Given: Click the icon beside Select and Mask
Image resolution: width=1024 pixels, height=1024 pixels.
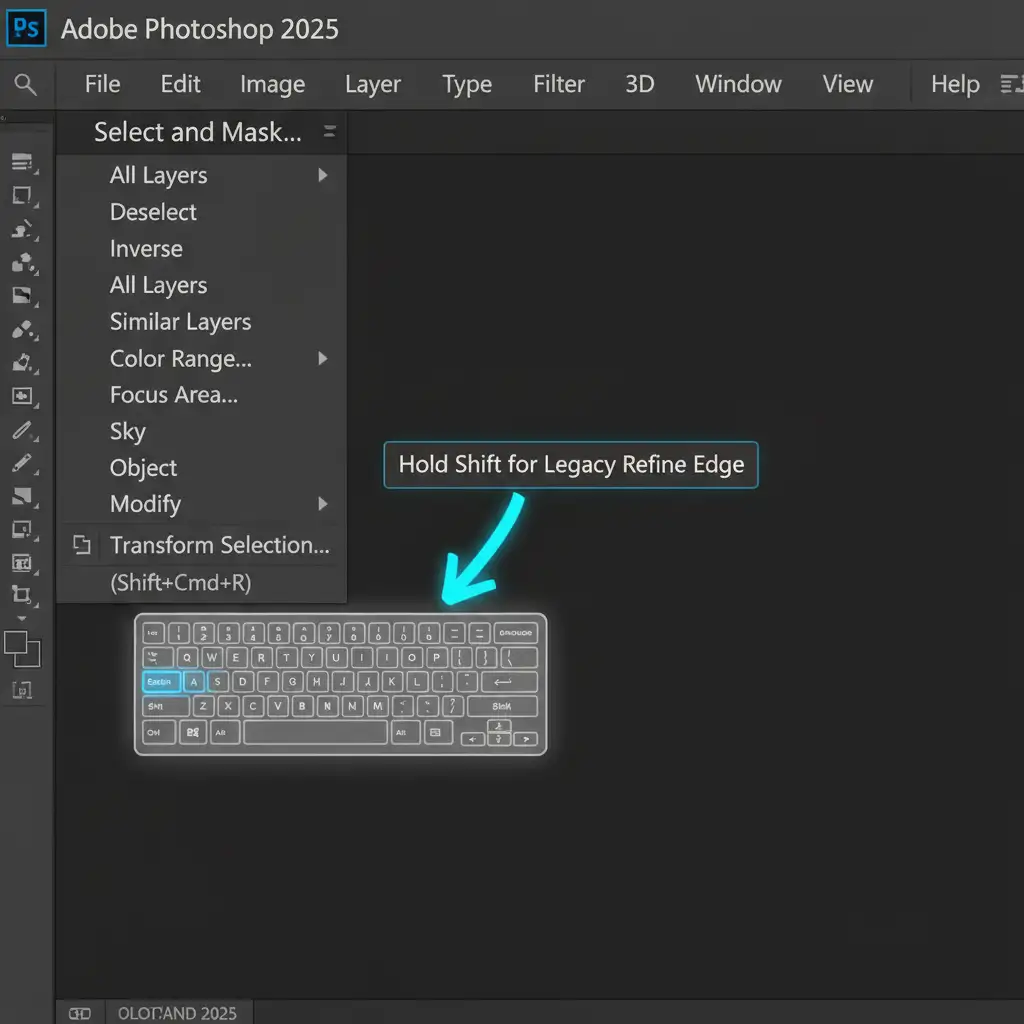Looking at the screenshot, I should [x=329, y=132].
